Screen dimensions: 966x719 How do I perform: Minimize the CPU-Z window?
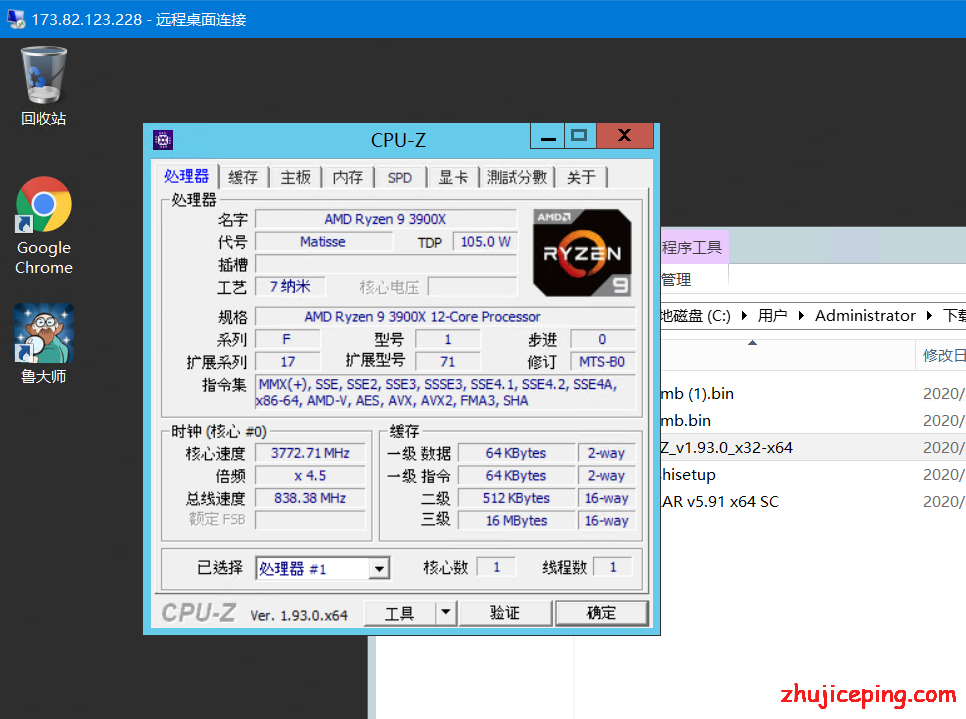tap(548, 136)
